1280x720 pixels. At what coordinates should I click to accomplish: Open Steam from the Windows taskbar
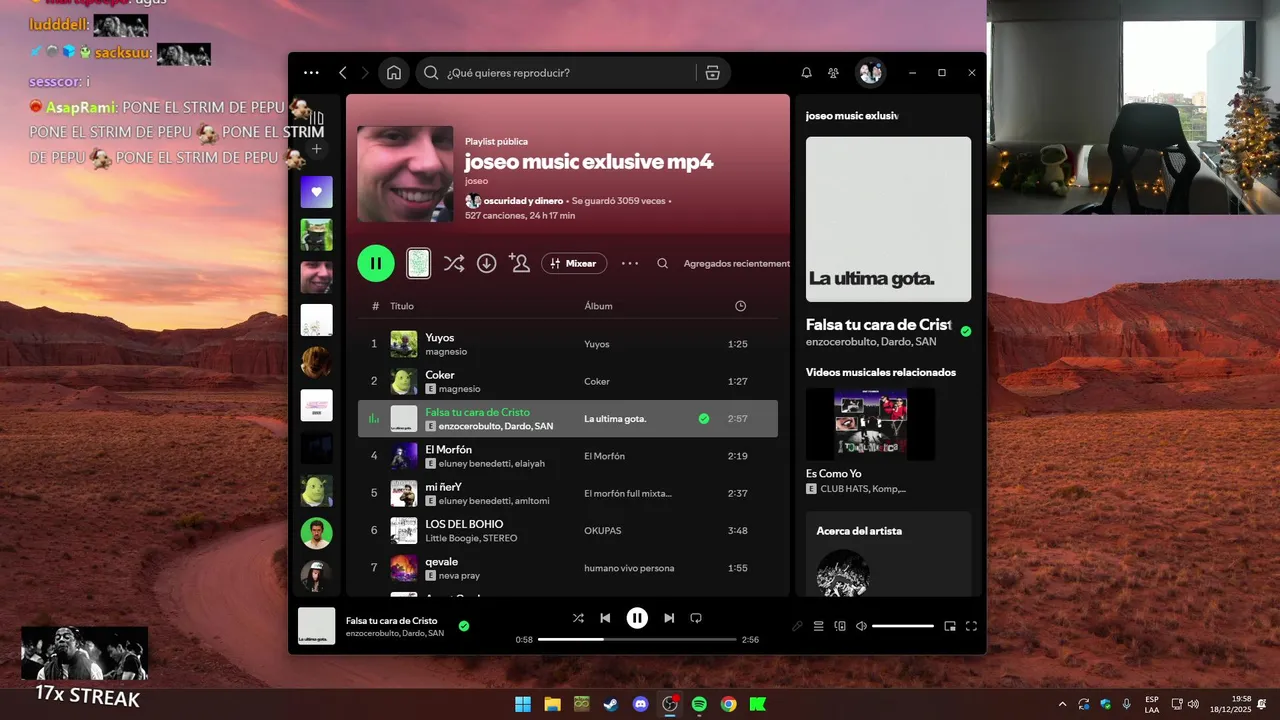(610, 704)
